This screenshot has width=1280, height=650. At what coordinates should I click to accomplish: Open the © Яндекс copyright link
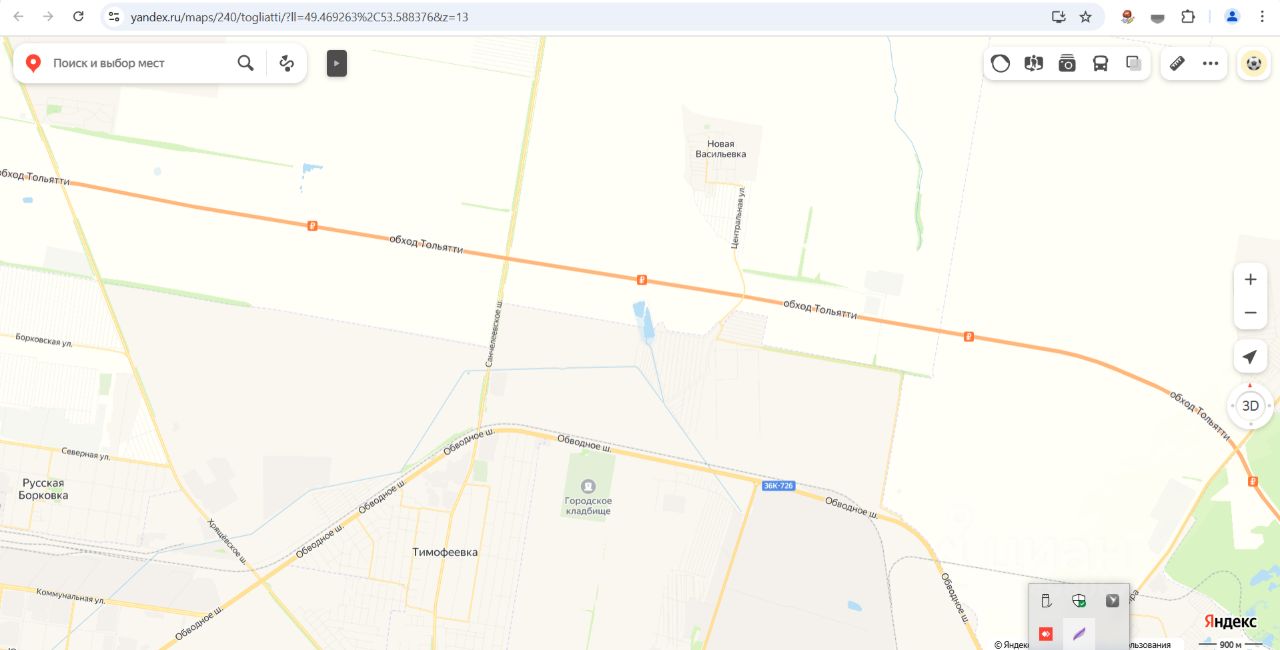[1011, 644]
